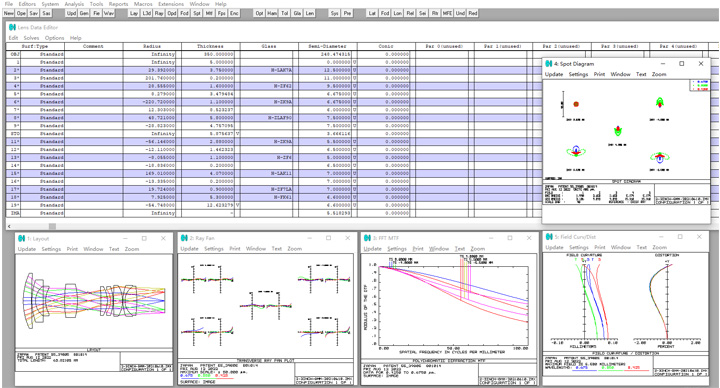Click Zoom in the FFT MTF window
The width and height of the screenshot is (720, 388).
tap(477, 248)
